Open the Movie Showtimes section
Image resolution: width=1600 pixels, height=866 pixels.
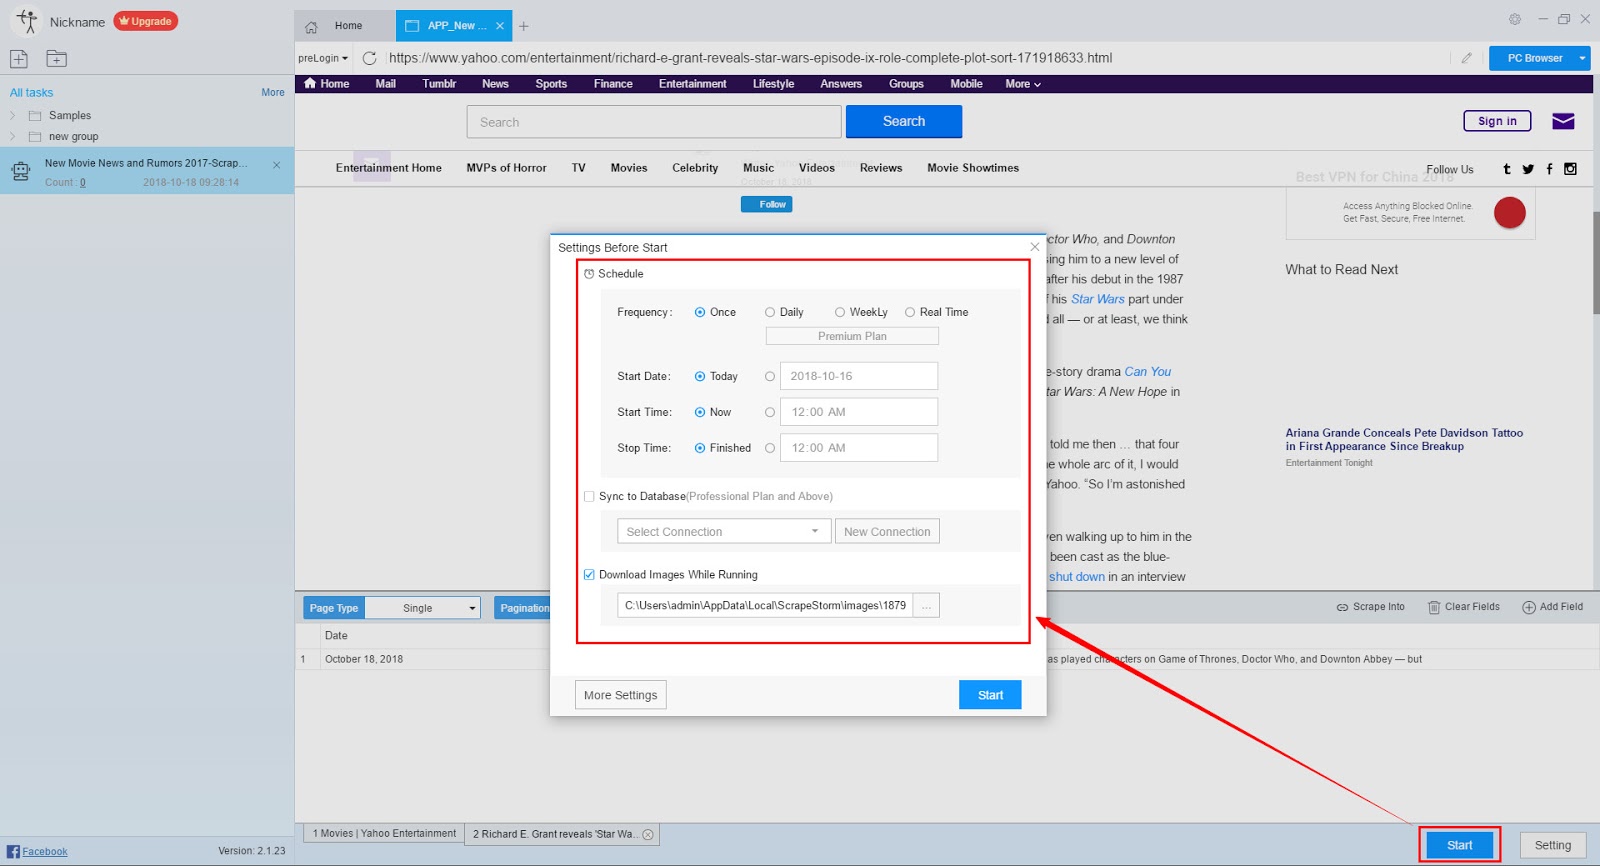coord(973,168)
